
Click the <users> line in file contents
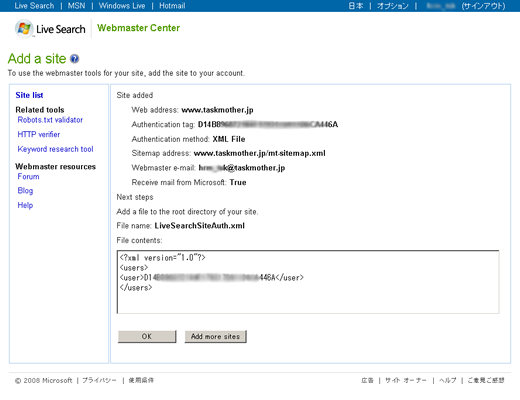tap(134, 268)
